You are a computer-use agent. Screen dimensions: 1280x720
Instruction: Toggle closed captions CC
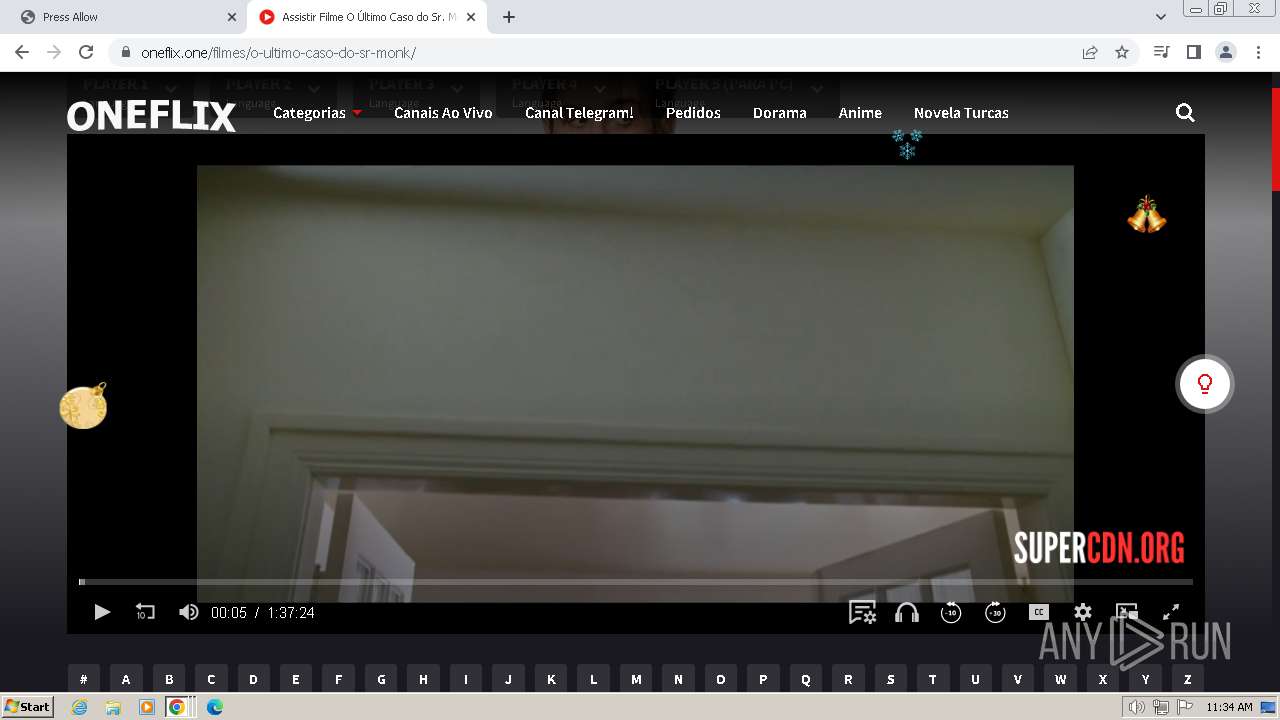[x=1039, y=612]
